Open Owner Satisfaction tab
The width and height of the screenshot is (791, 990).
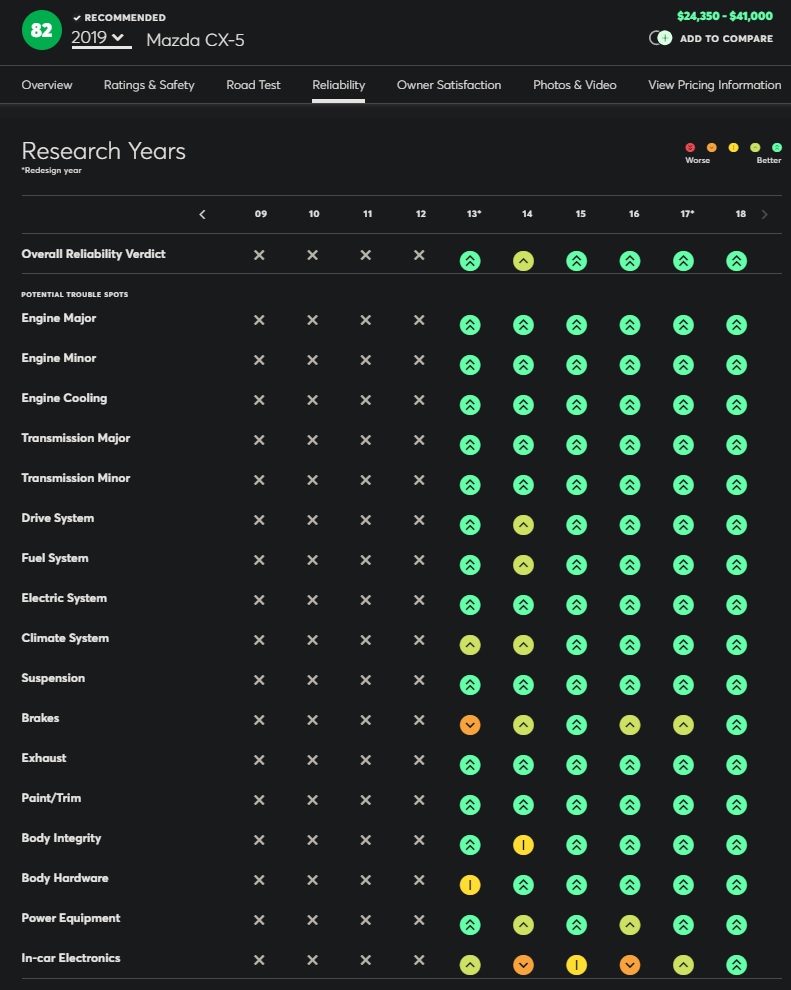click(x=449, y=85)
